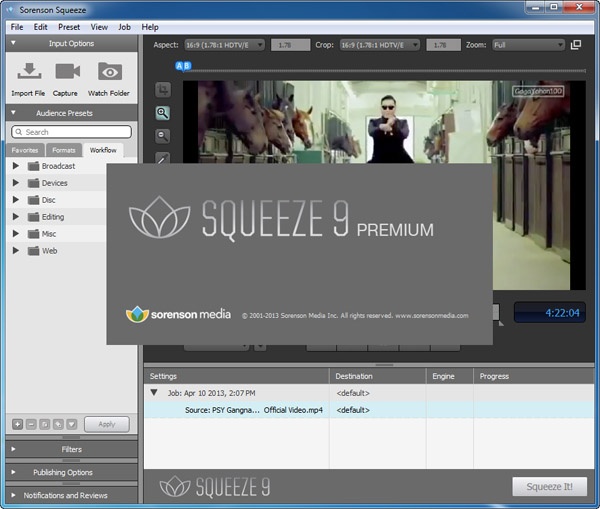Open the View menu

point(99,27)
